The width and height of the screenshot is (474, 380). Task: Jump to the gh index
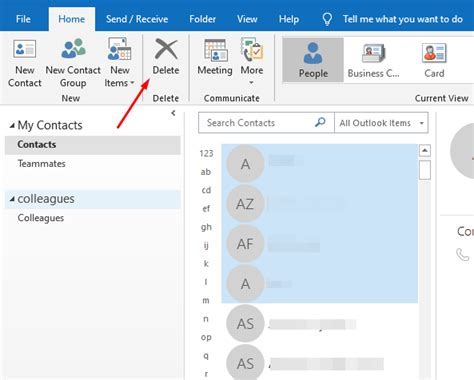pyautogui.click(x=206, y=227)
